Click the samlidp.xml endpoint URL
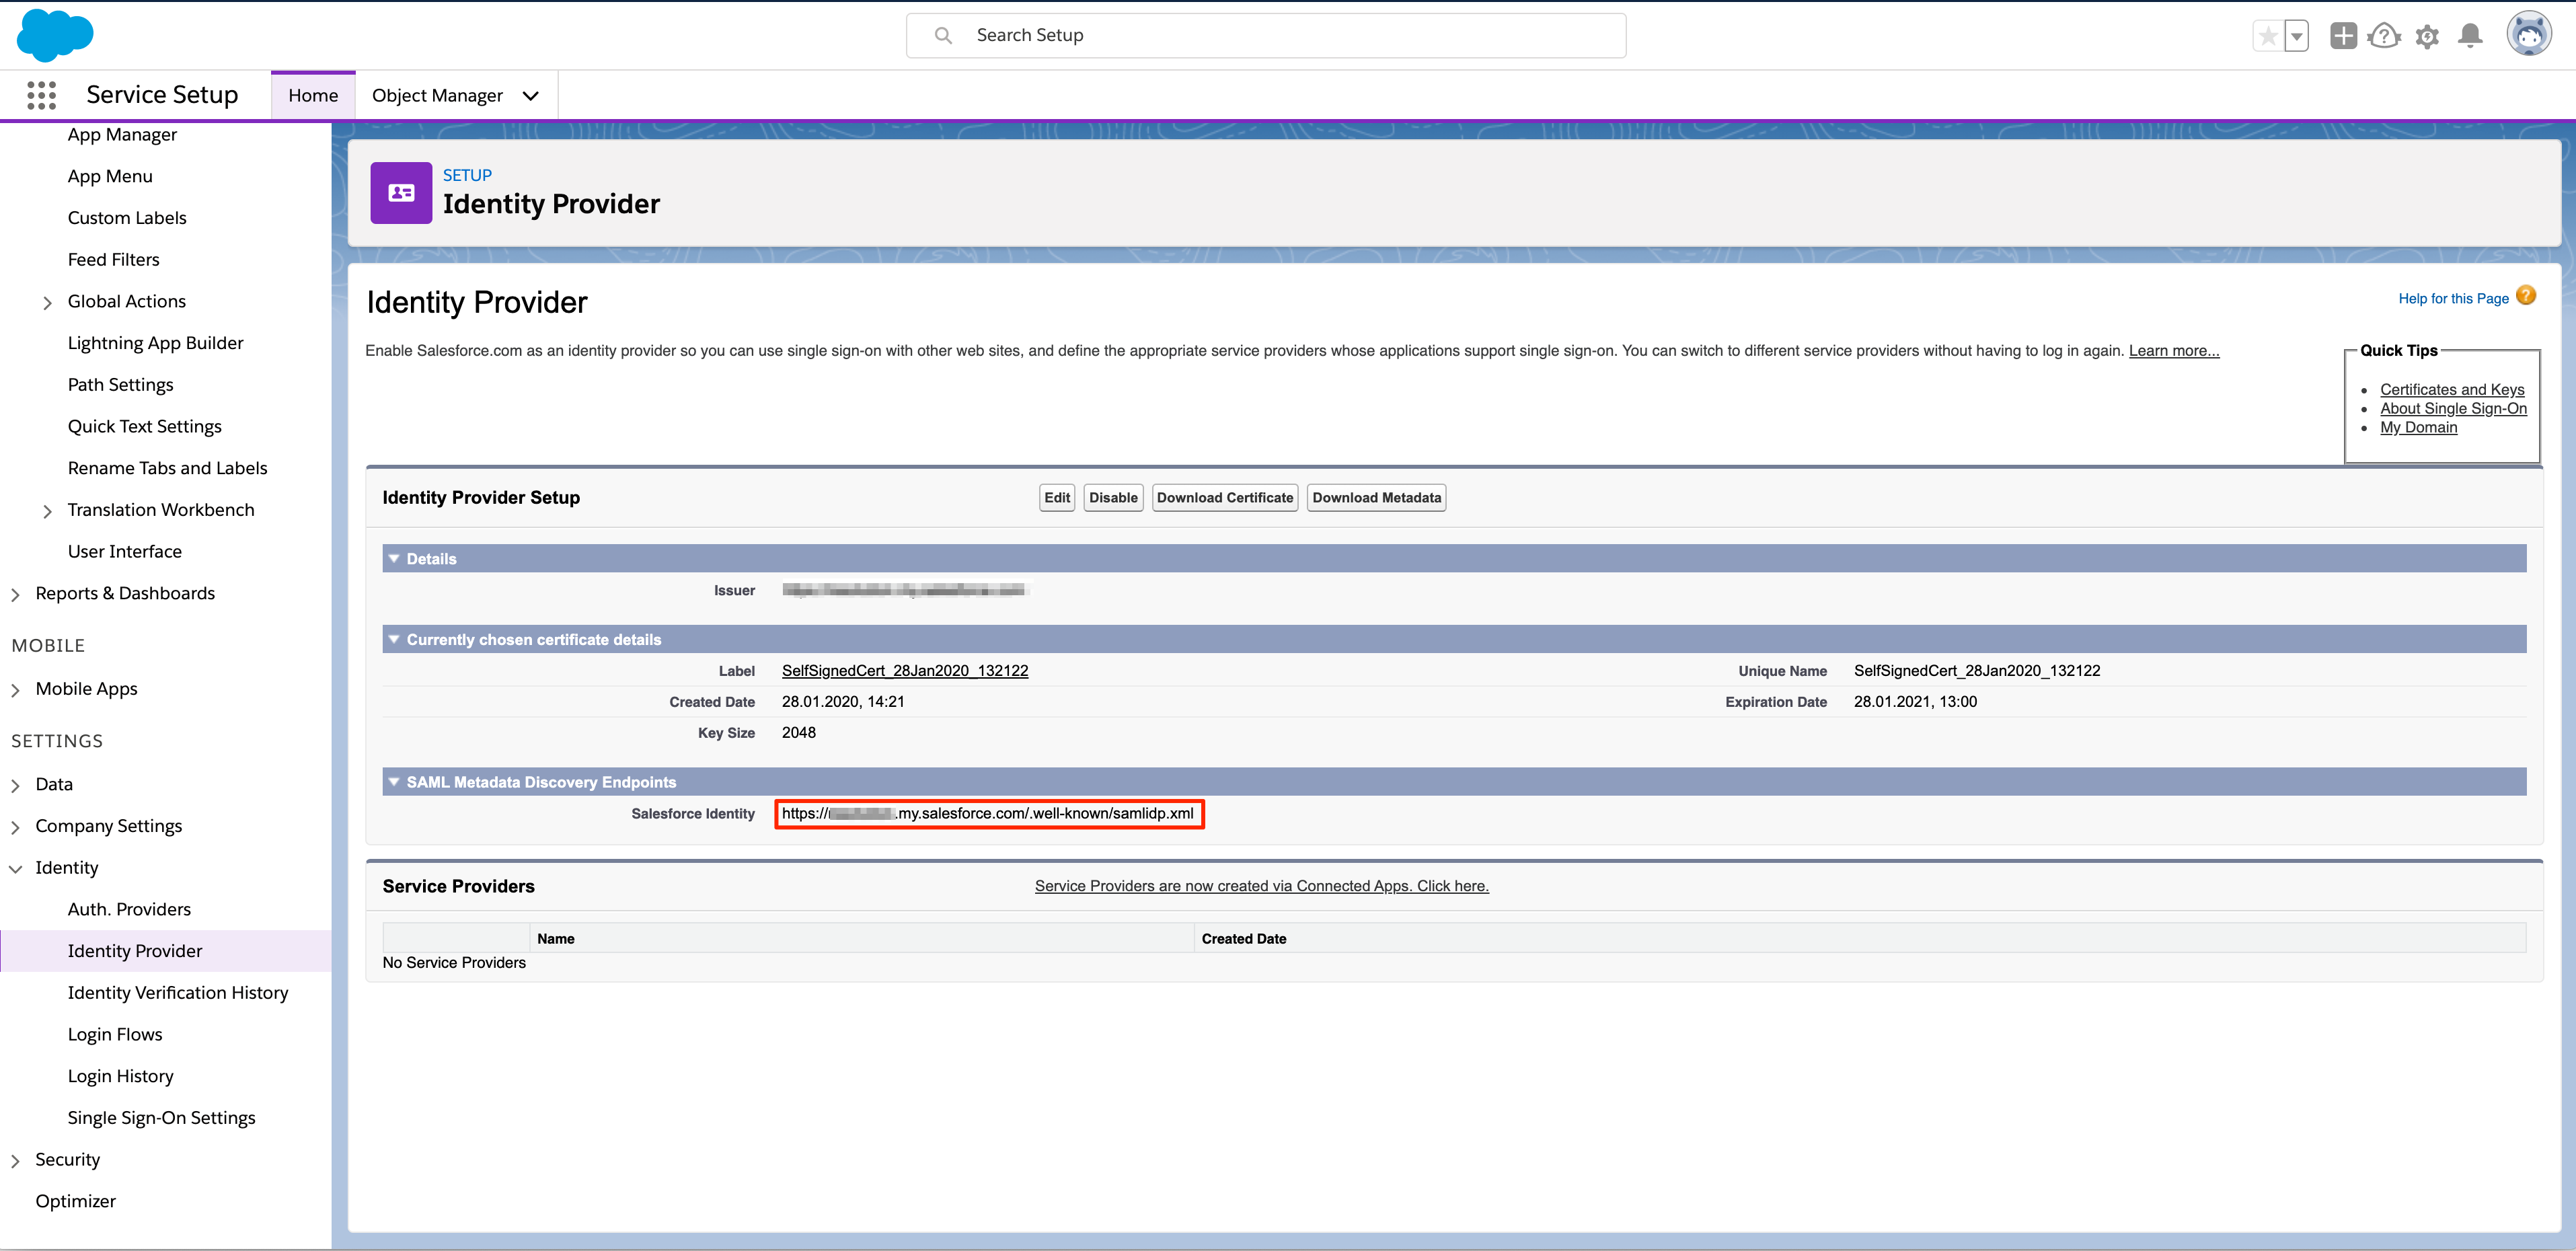Image resolution: width=2576 pixels, height=1251 pixels. coord(989,813)
